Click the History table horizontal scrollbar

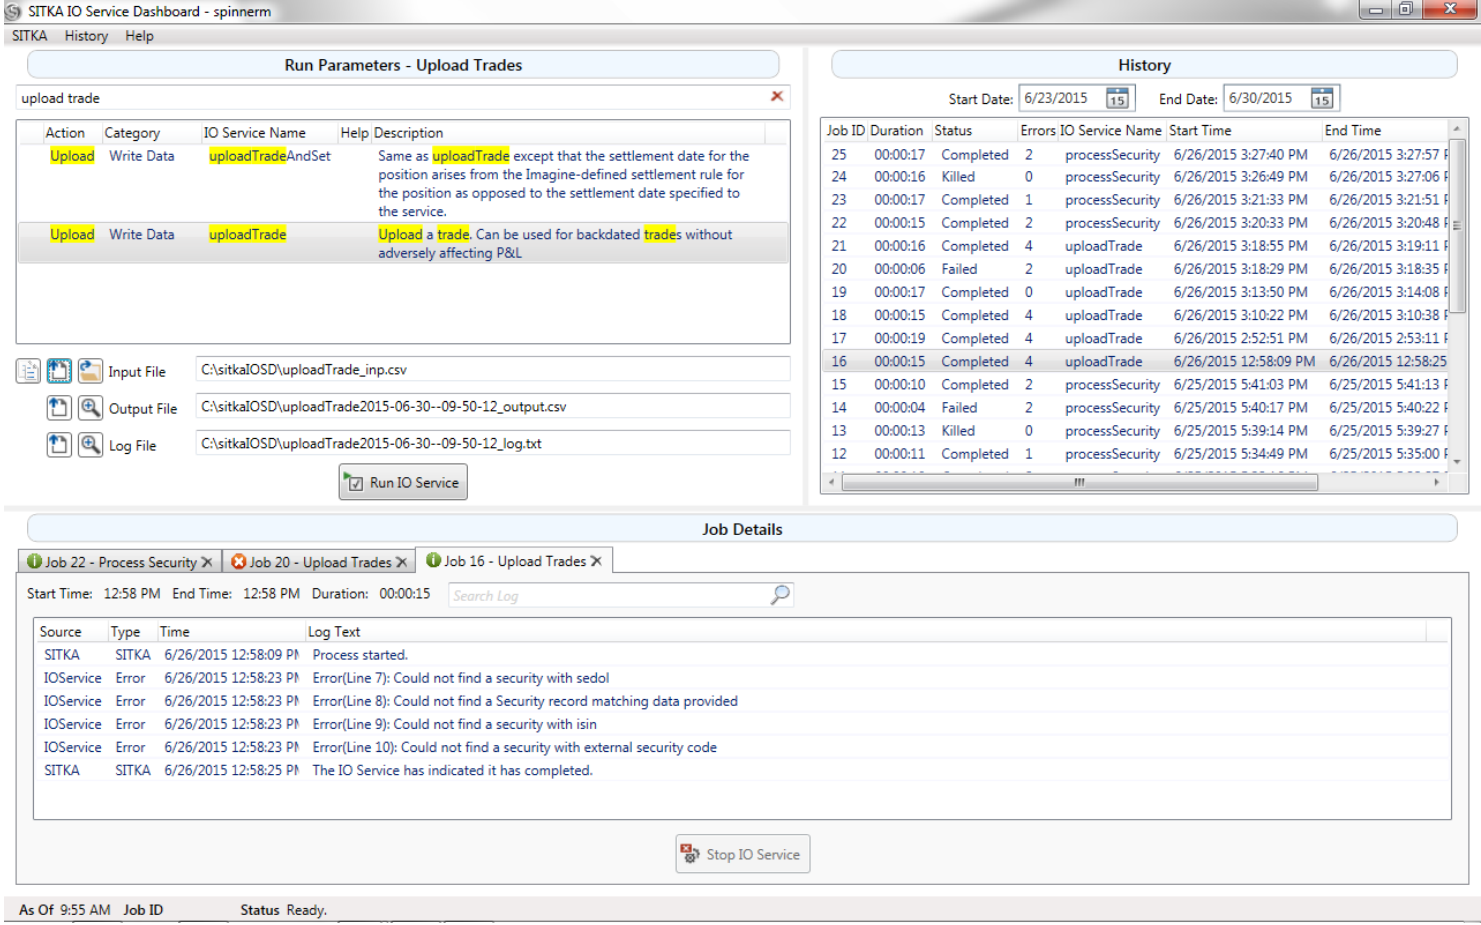coord(1079,482)
